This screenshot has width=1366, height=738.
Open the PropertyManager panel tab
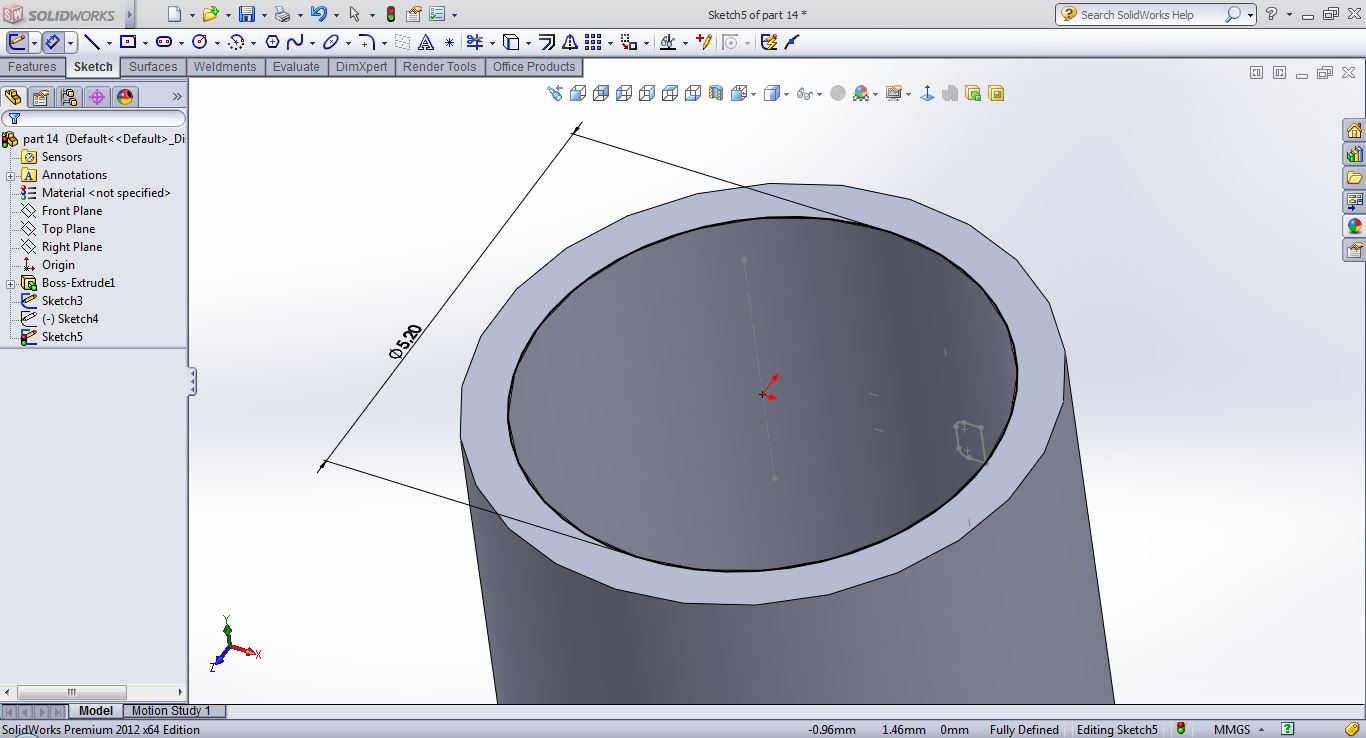[40, 97]
